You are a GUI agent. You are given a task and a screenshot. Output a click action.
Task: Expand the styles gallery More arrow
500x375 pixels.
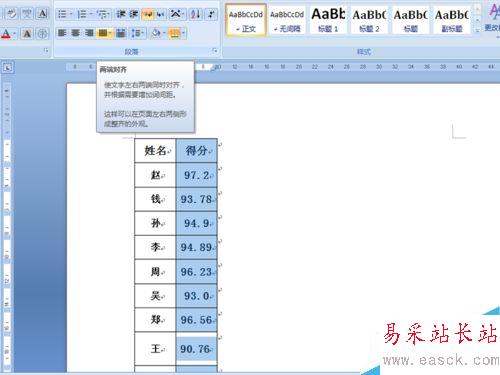pyautogui.click(x=478, y=30)
